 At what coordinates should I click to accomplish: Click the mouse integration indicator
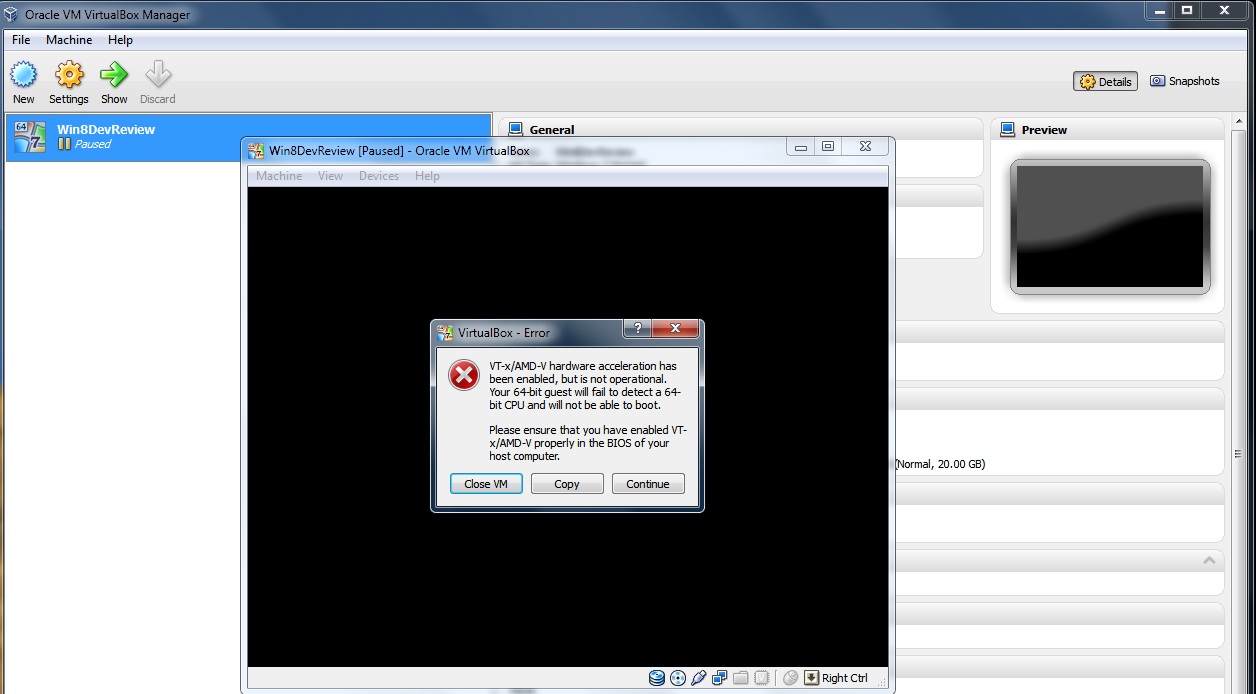click(790, 678)
